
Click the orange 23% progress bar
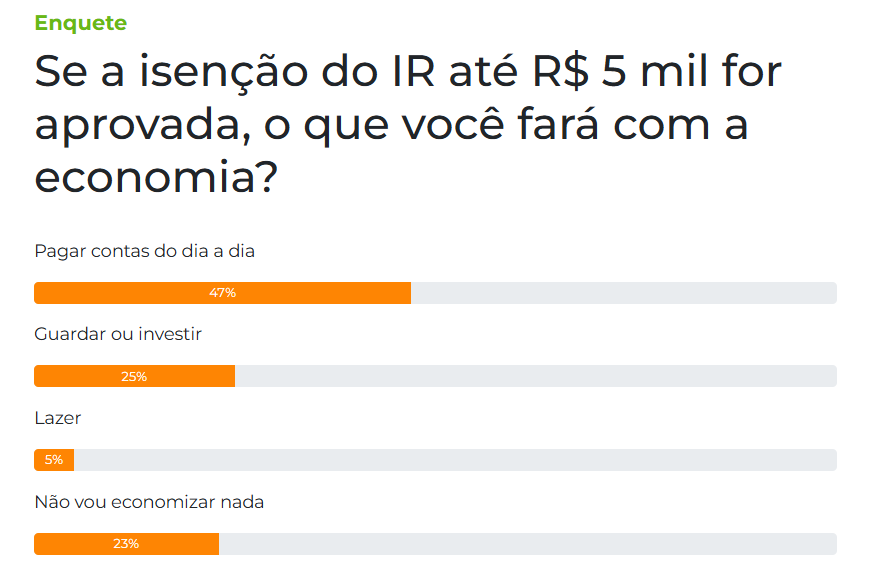coord(127,544)
